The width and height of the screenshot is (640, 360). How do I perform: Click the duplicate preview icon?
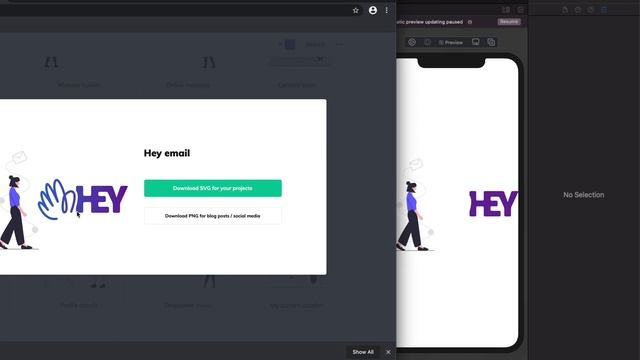coord(491,42)
